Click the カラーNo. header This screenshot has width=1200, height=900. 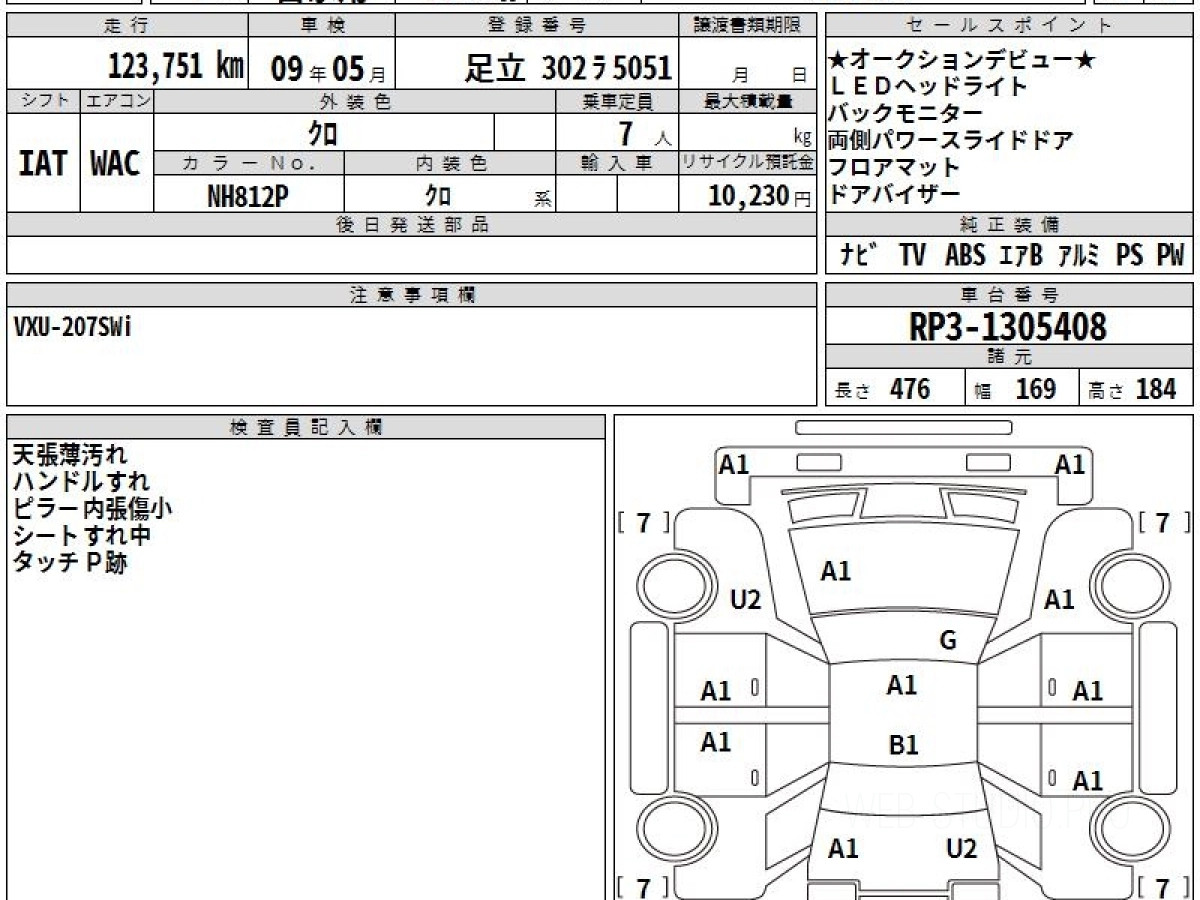pos(250,163)
